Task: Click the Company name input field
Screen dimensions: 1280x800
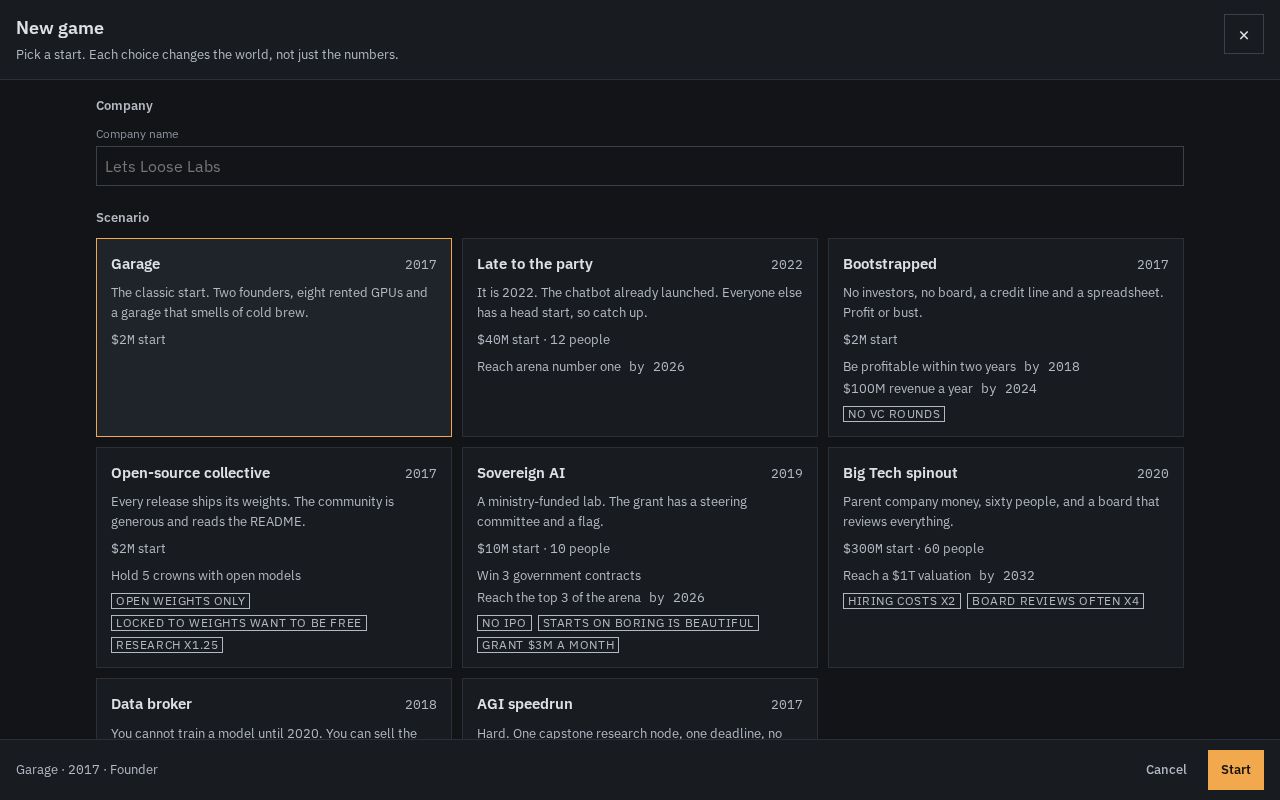Action: coord(640,166)
